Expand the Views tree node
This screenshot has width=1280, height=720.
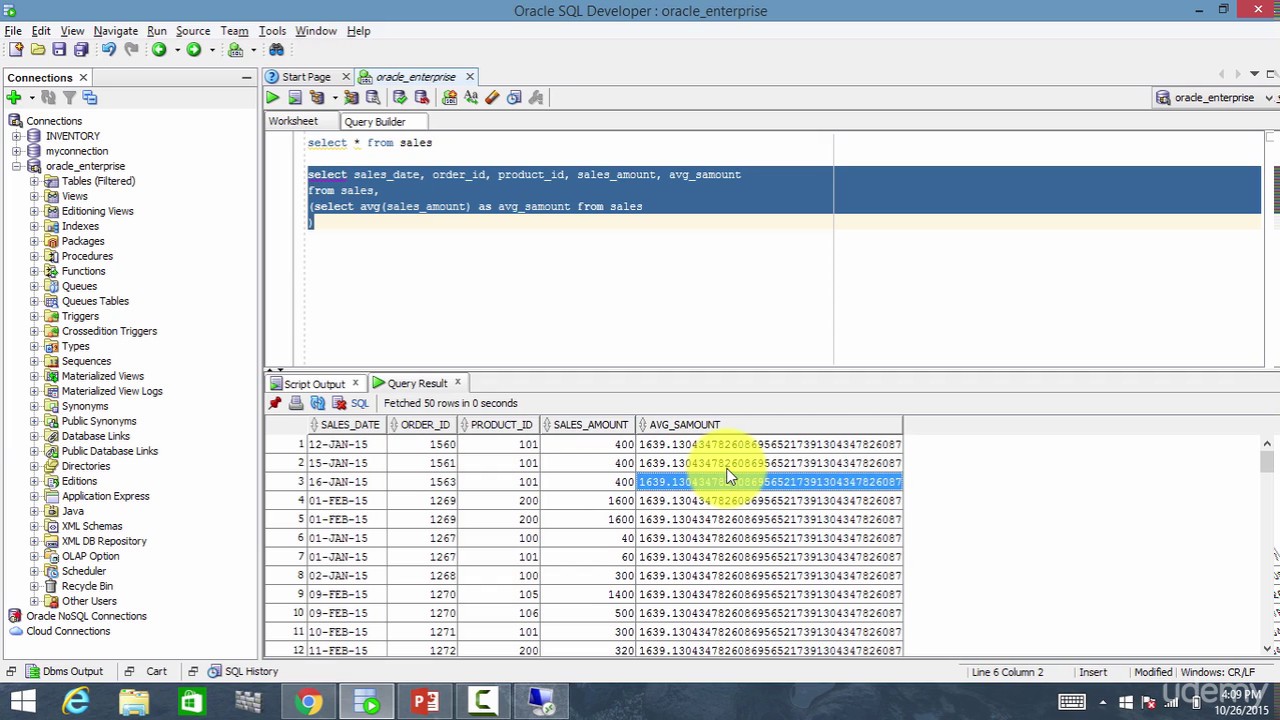click(x=34, y=196)
